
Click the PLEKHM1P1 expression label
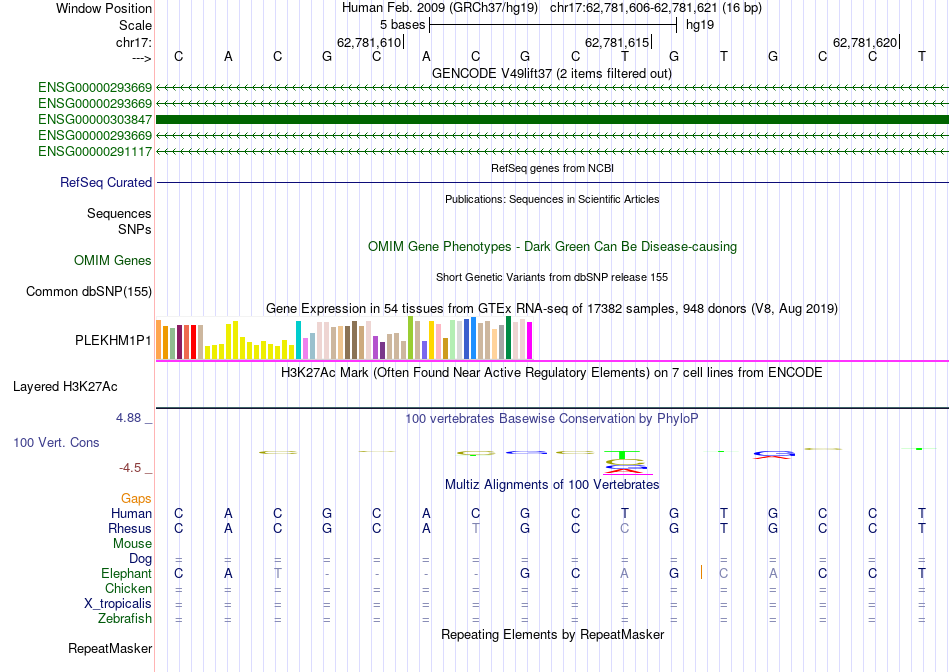tap(113, 341)
